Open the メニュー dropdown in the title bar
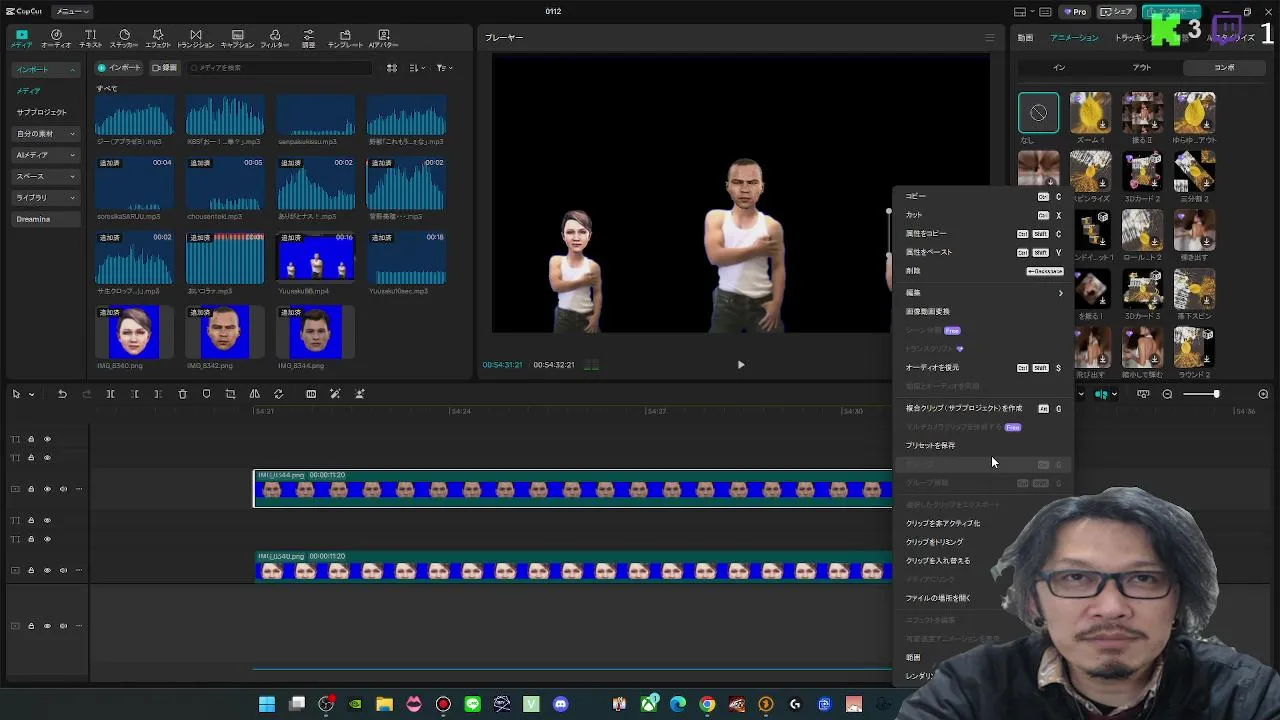Viewport: 1280px width, 720px height. 71,11
